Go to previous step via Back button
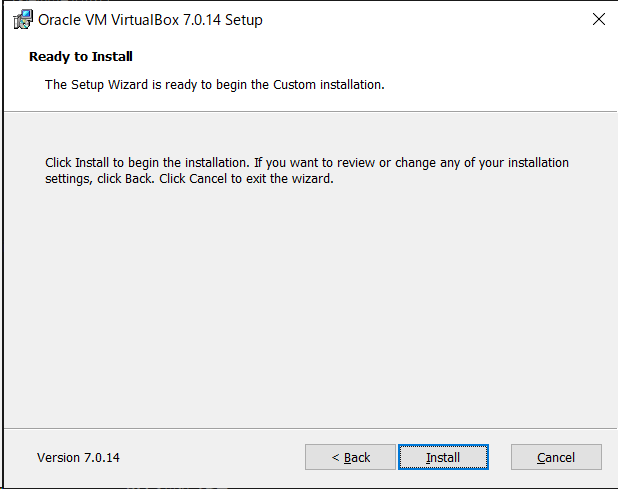The height and width of the screenshot is (489, 618). tap(350, 457)
